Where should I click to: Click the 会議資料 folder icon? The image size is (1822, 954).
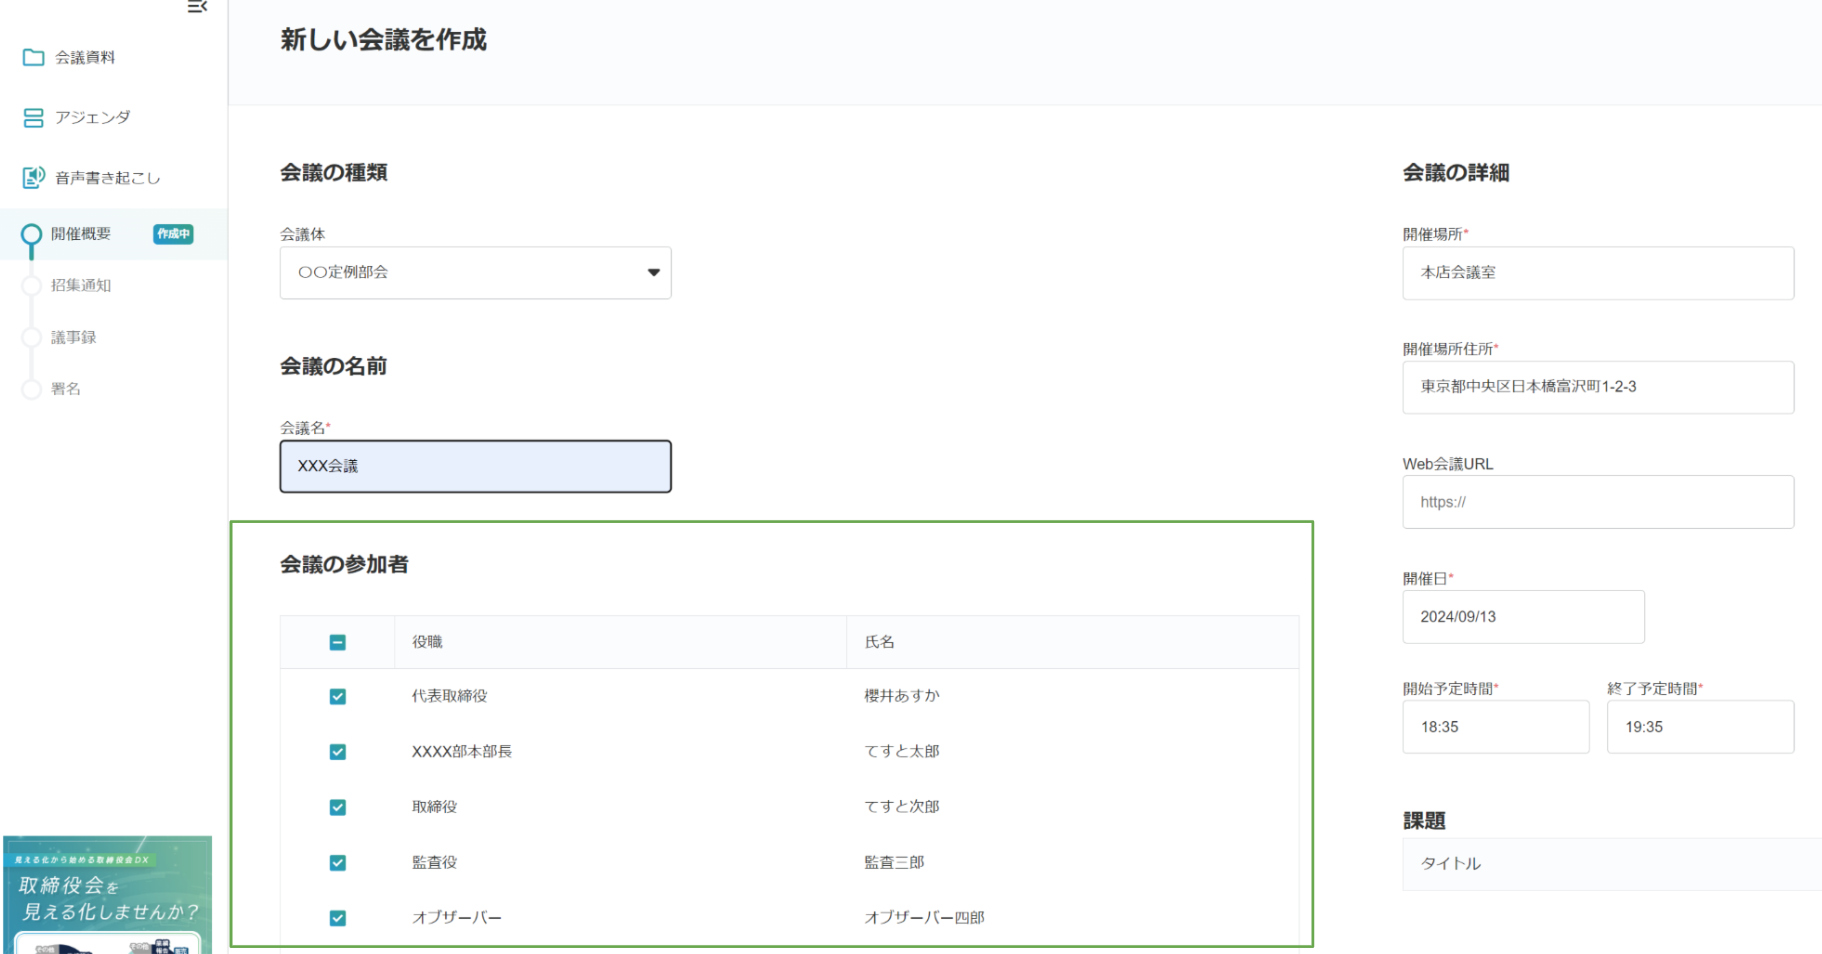click(x=33, y=57)
